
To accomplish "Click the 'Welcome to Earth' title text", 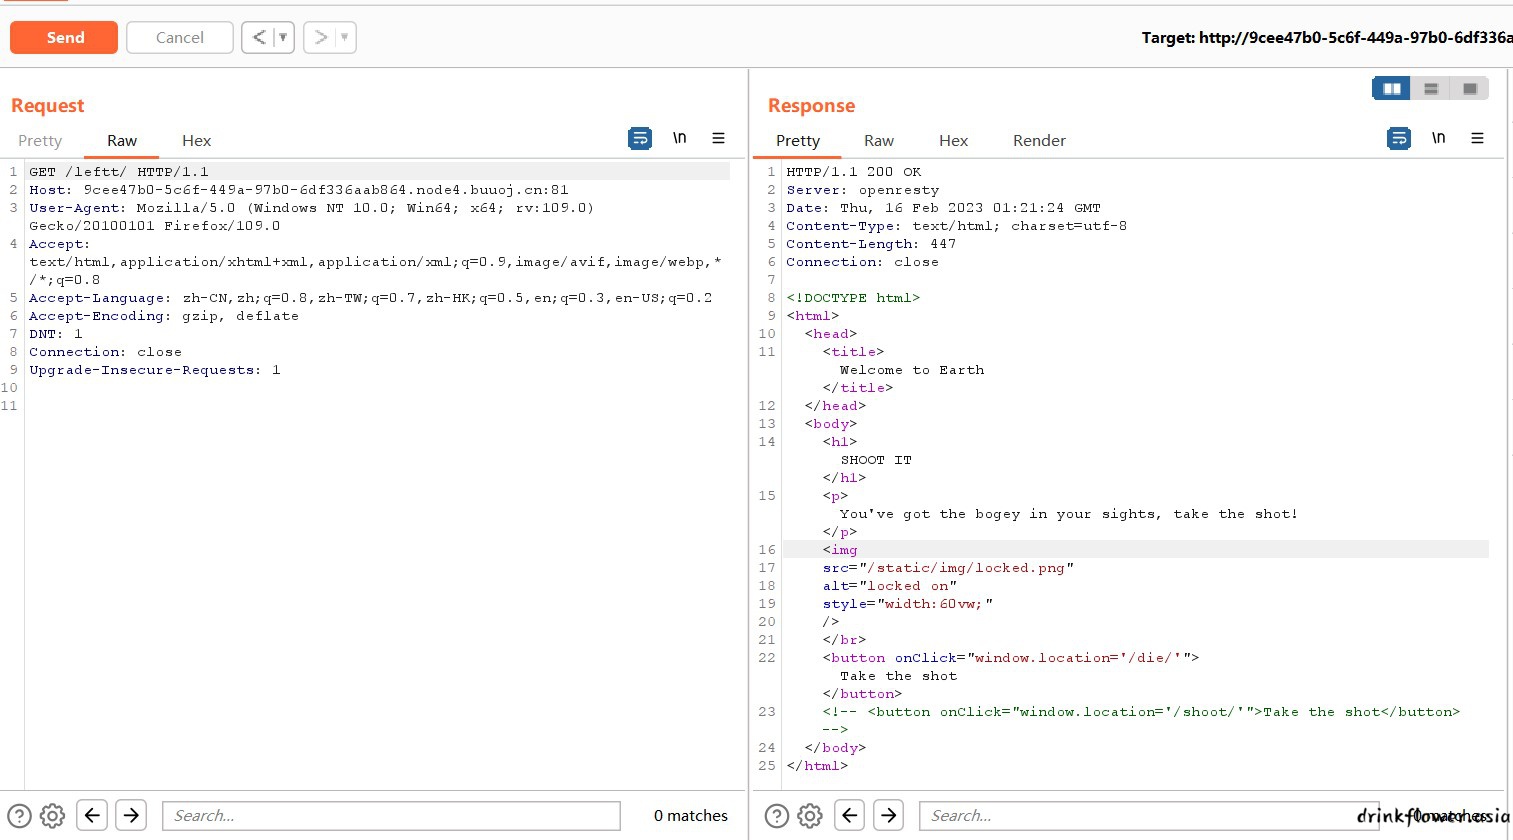I will click(912, 370).
